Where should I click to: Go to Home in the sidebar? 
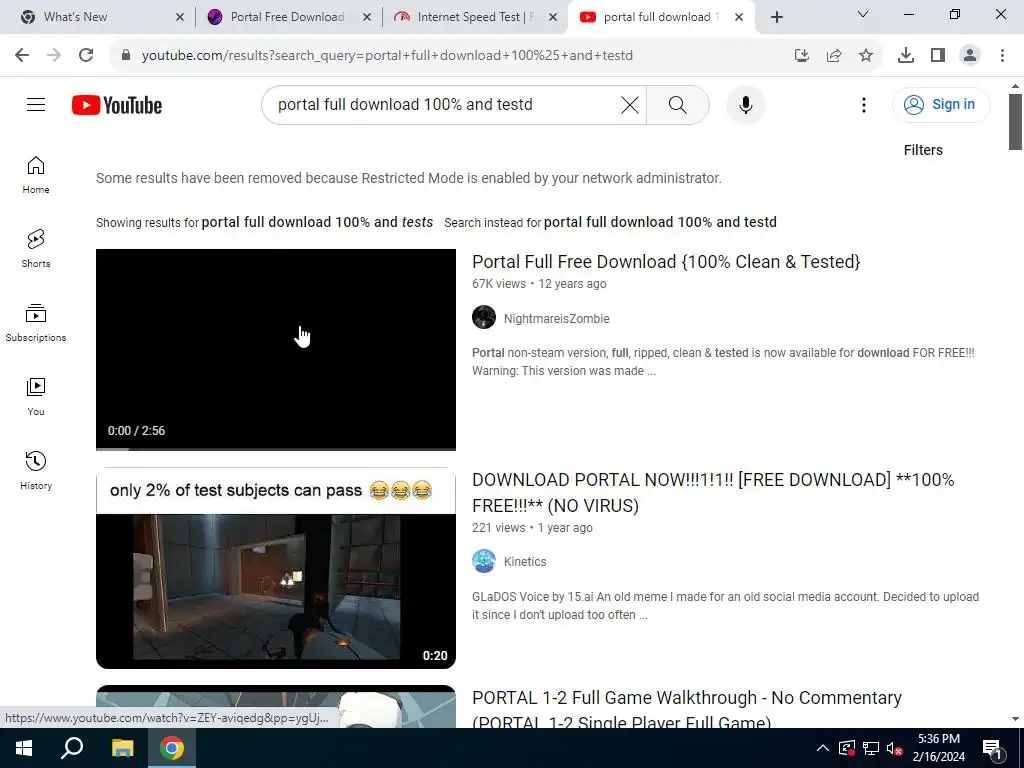click(36, 175)
